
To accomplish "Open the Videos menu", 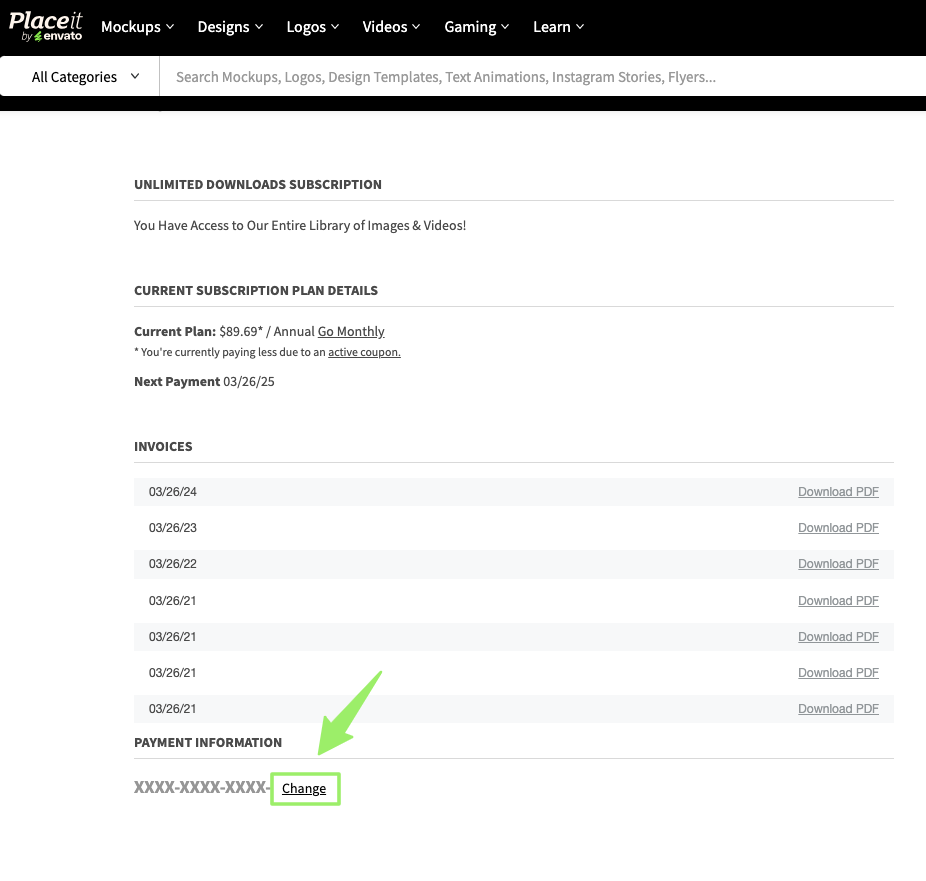I will click(x=392, y=27).
